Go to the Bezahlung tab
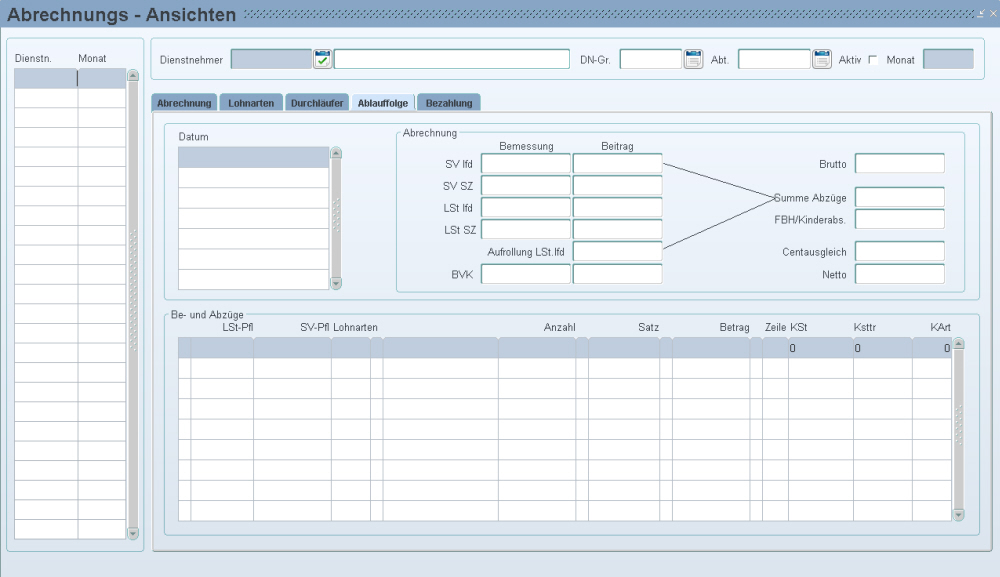 [449, 103]
